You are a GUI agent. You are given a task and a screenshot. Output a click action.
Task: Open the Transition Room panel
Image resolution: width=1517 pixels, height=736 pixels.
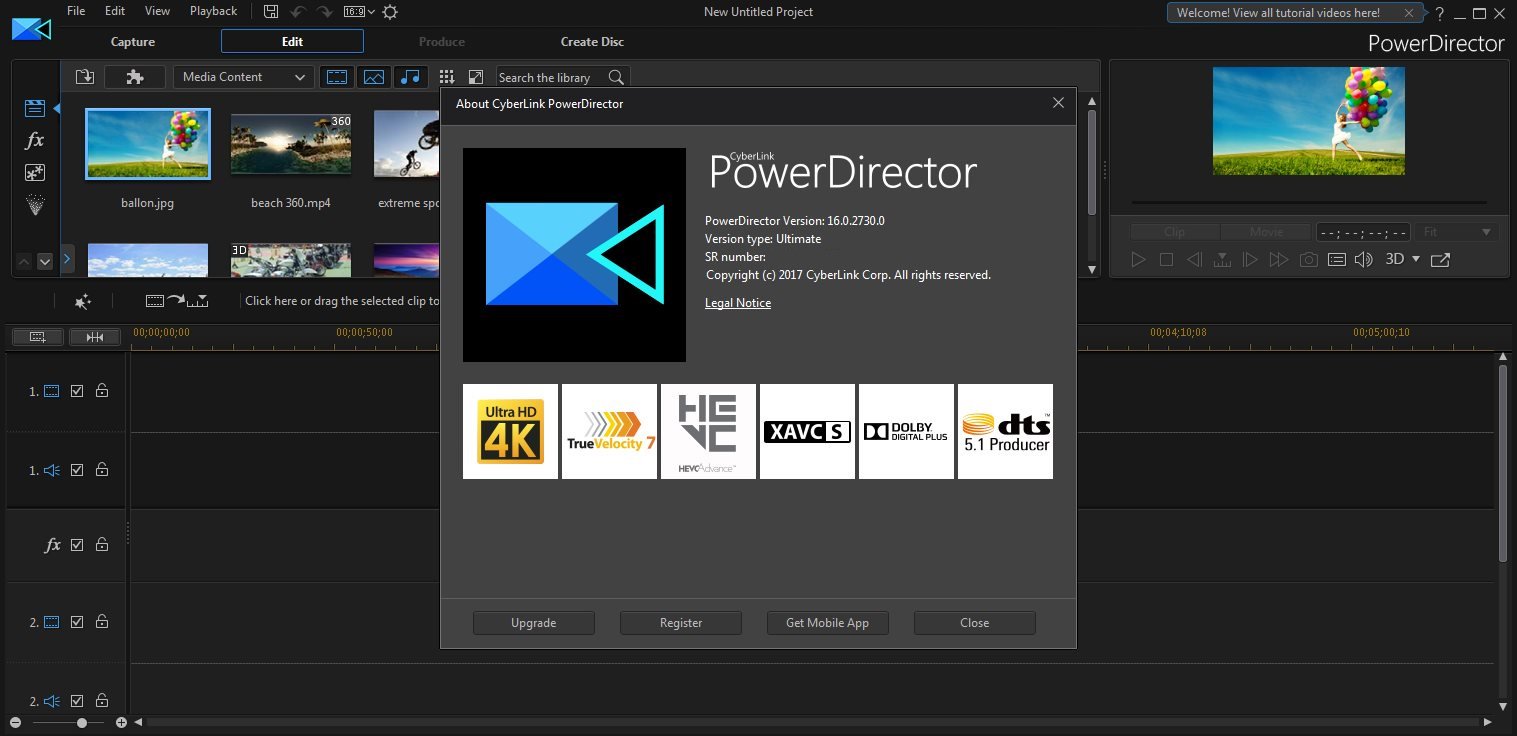(34, 172)
